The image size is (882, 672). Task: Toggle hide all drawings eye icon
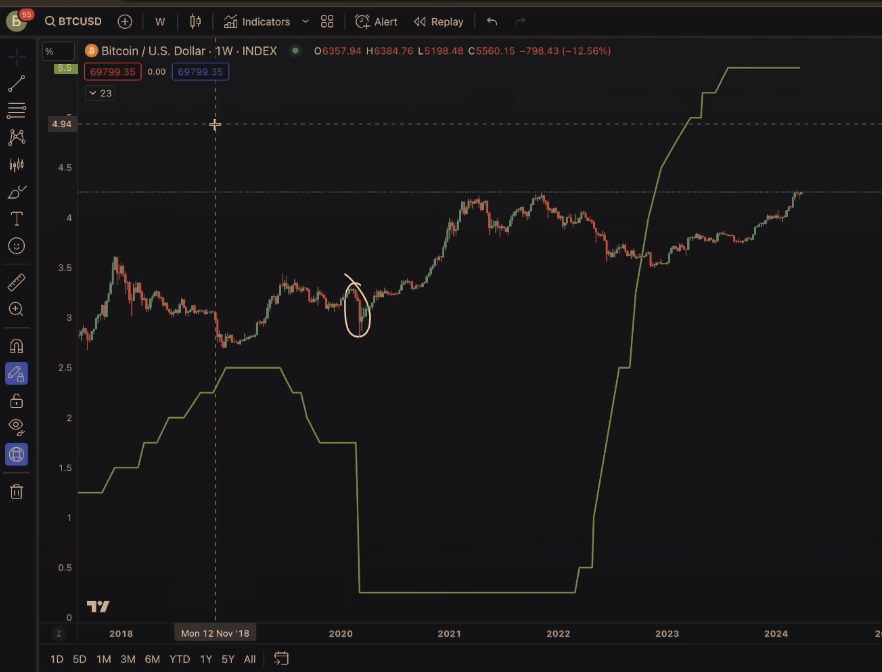tap(16, 427)
